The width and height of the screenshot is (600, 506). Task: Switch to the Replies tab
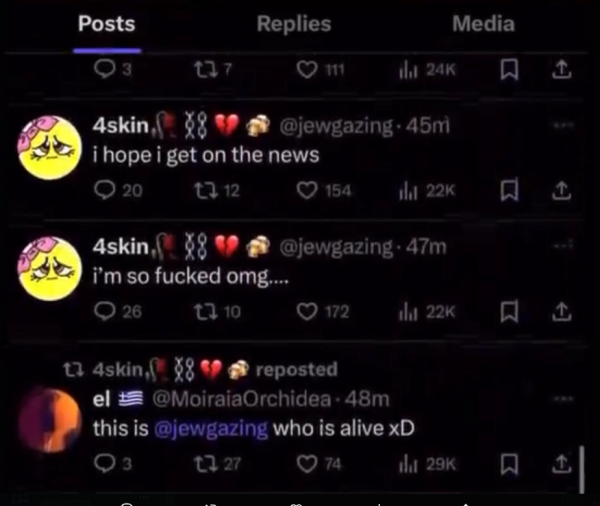click(294, 24)
